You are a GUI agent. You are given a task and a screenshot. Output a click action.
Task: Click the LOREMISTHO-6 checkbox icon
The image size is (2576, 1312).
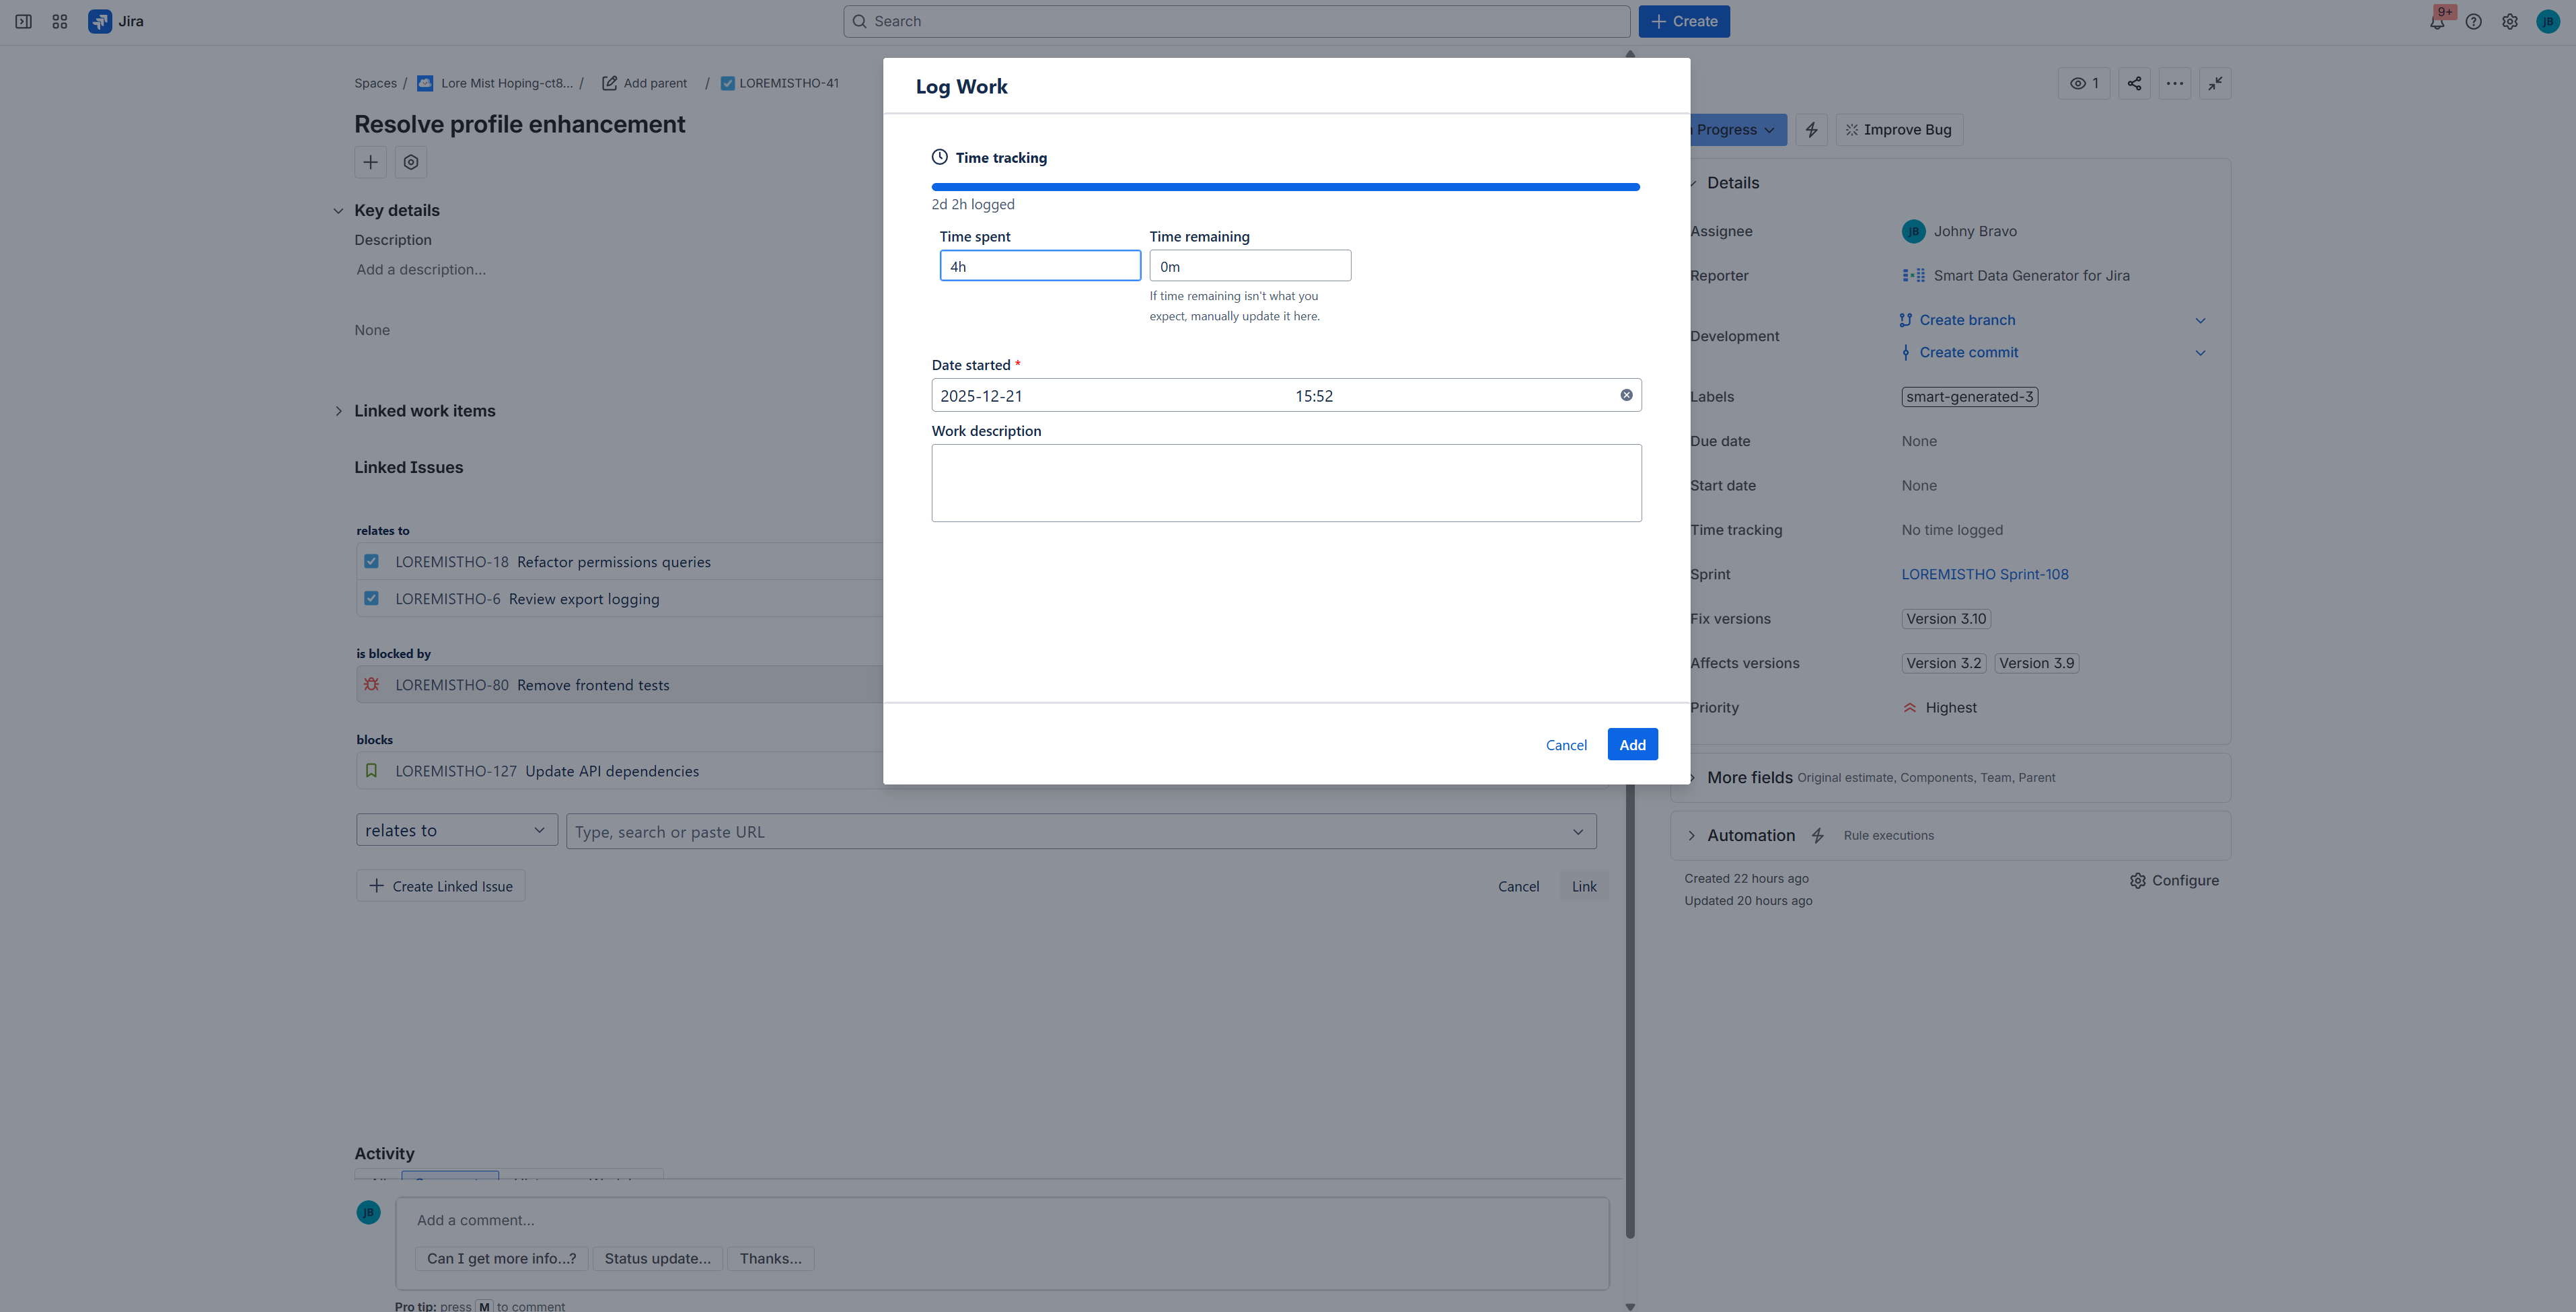coord(371,599)
